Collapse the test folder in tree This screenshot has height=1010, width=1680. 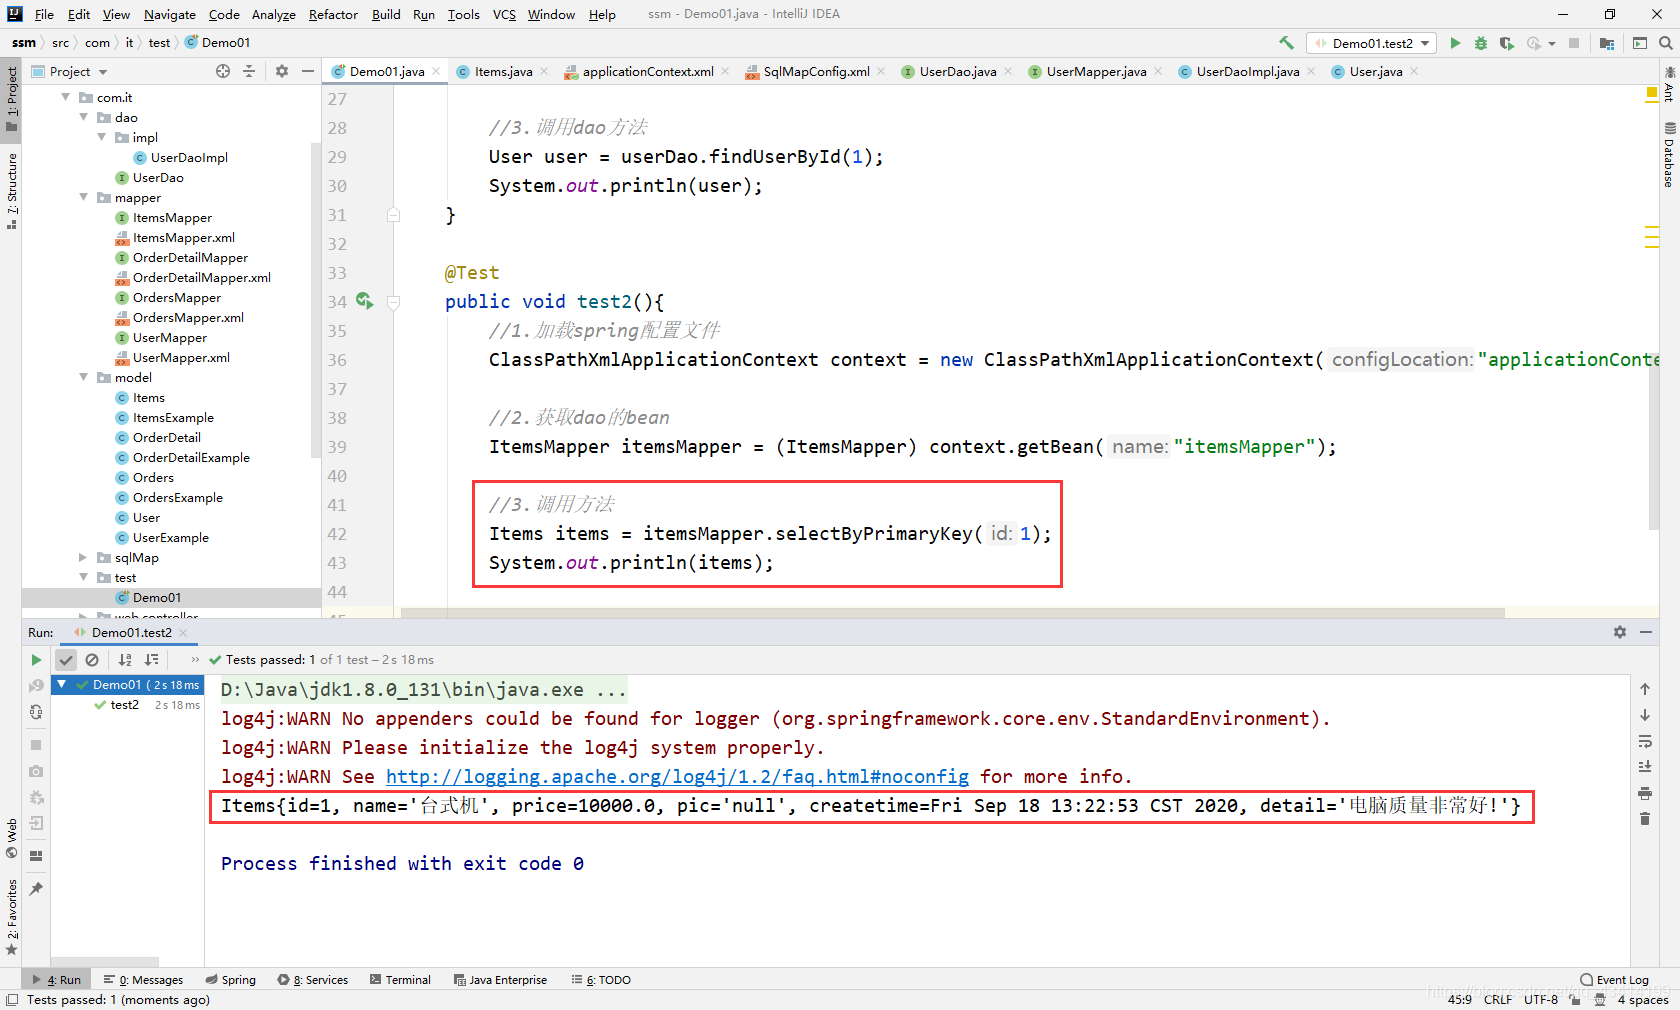pos(84,577)
